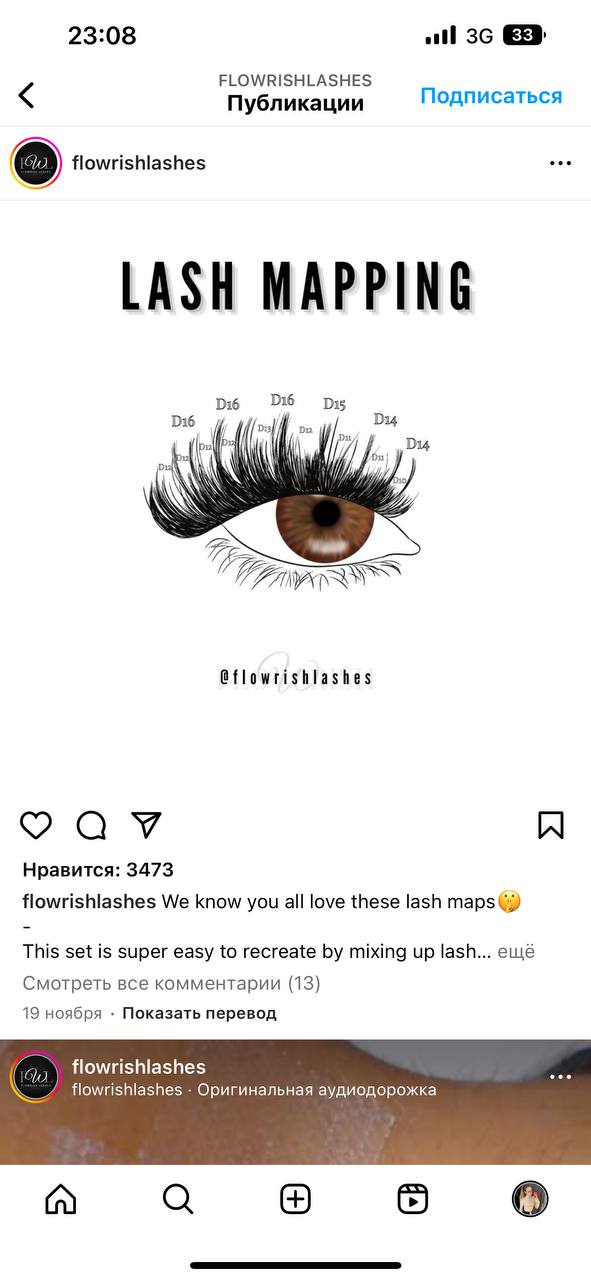Open comments via the speech bubble icon
The height and width of the screenshot is (1280, 591).
pos(91,825)
